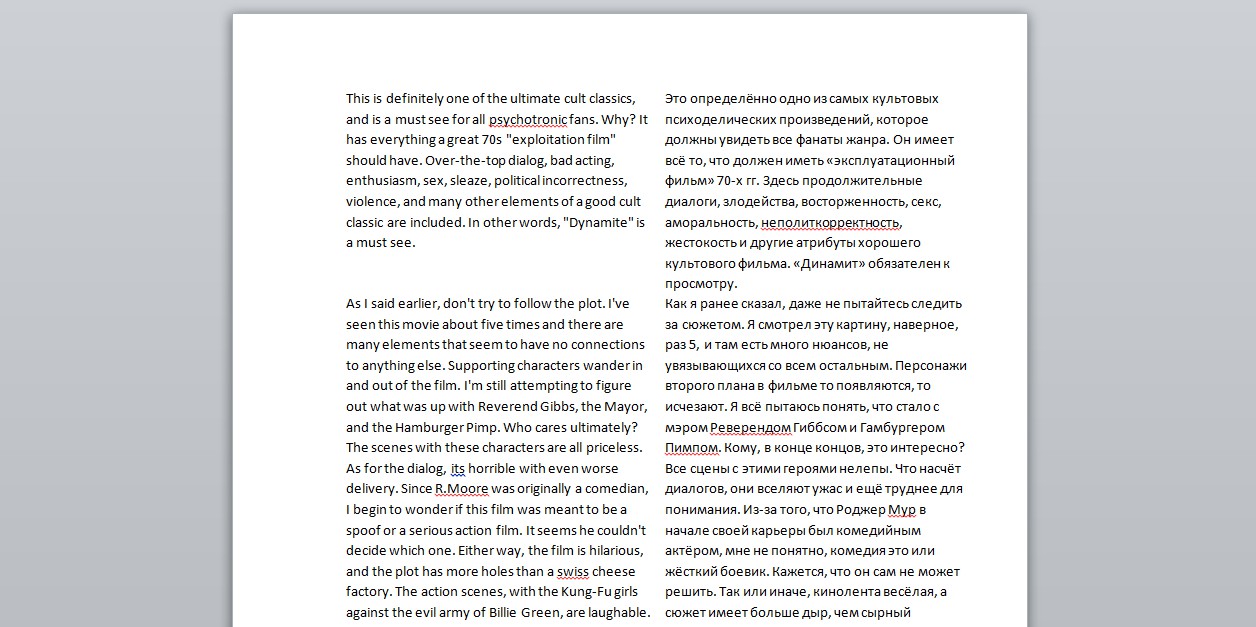1256x627 pixels.
Task: Click the underlined word "swiss"
Action: pyautogui.click(x=573, y=571)
